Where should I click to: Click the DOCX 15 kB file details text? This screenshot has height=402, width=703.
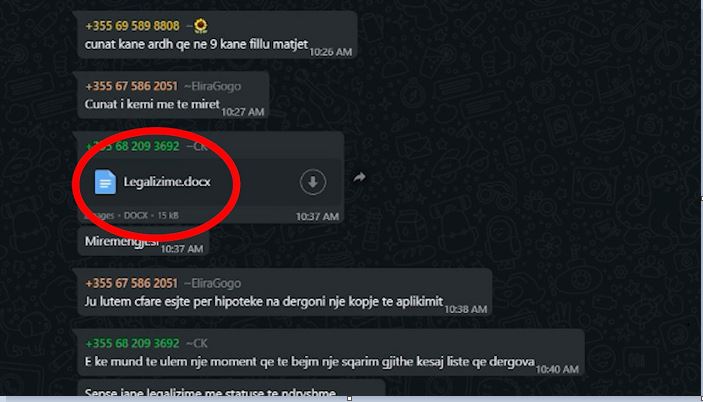click(151, 216)
